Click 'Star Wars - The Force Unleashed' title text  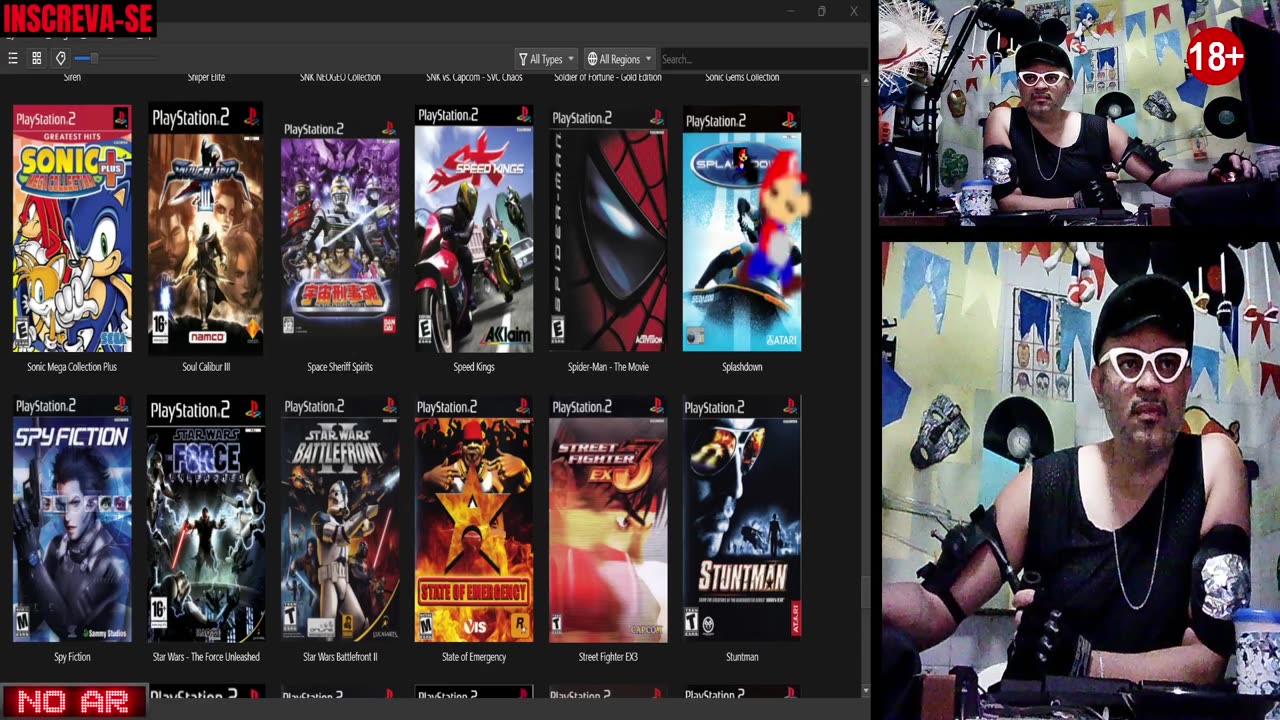(206, 657)
